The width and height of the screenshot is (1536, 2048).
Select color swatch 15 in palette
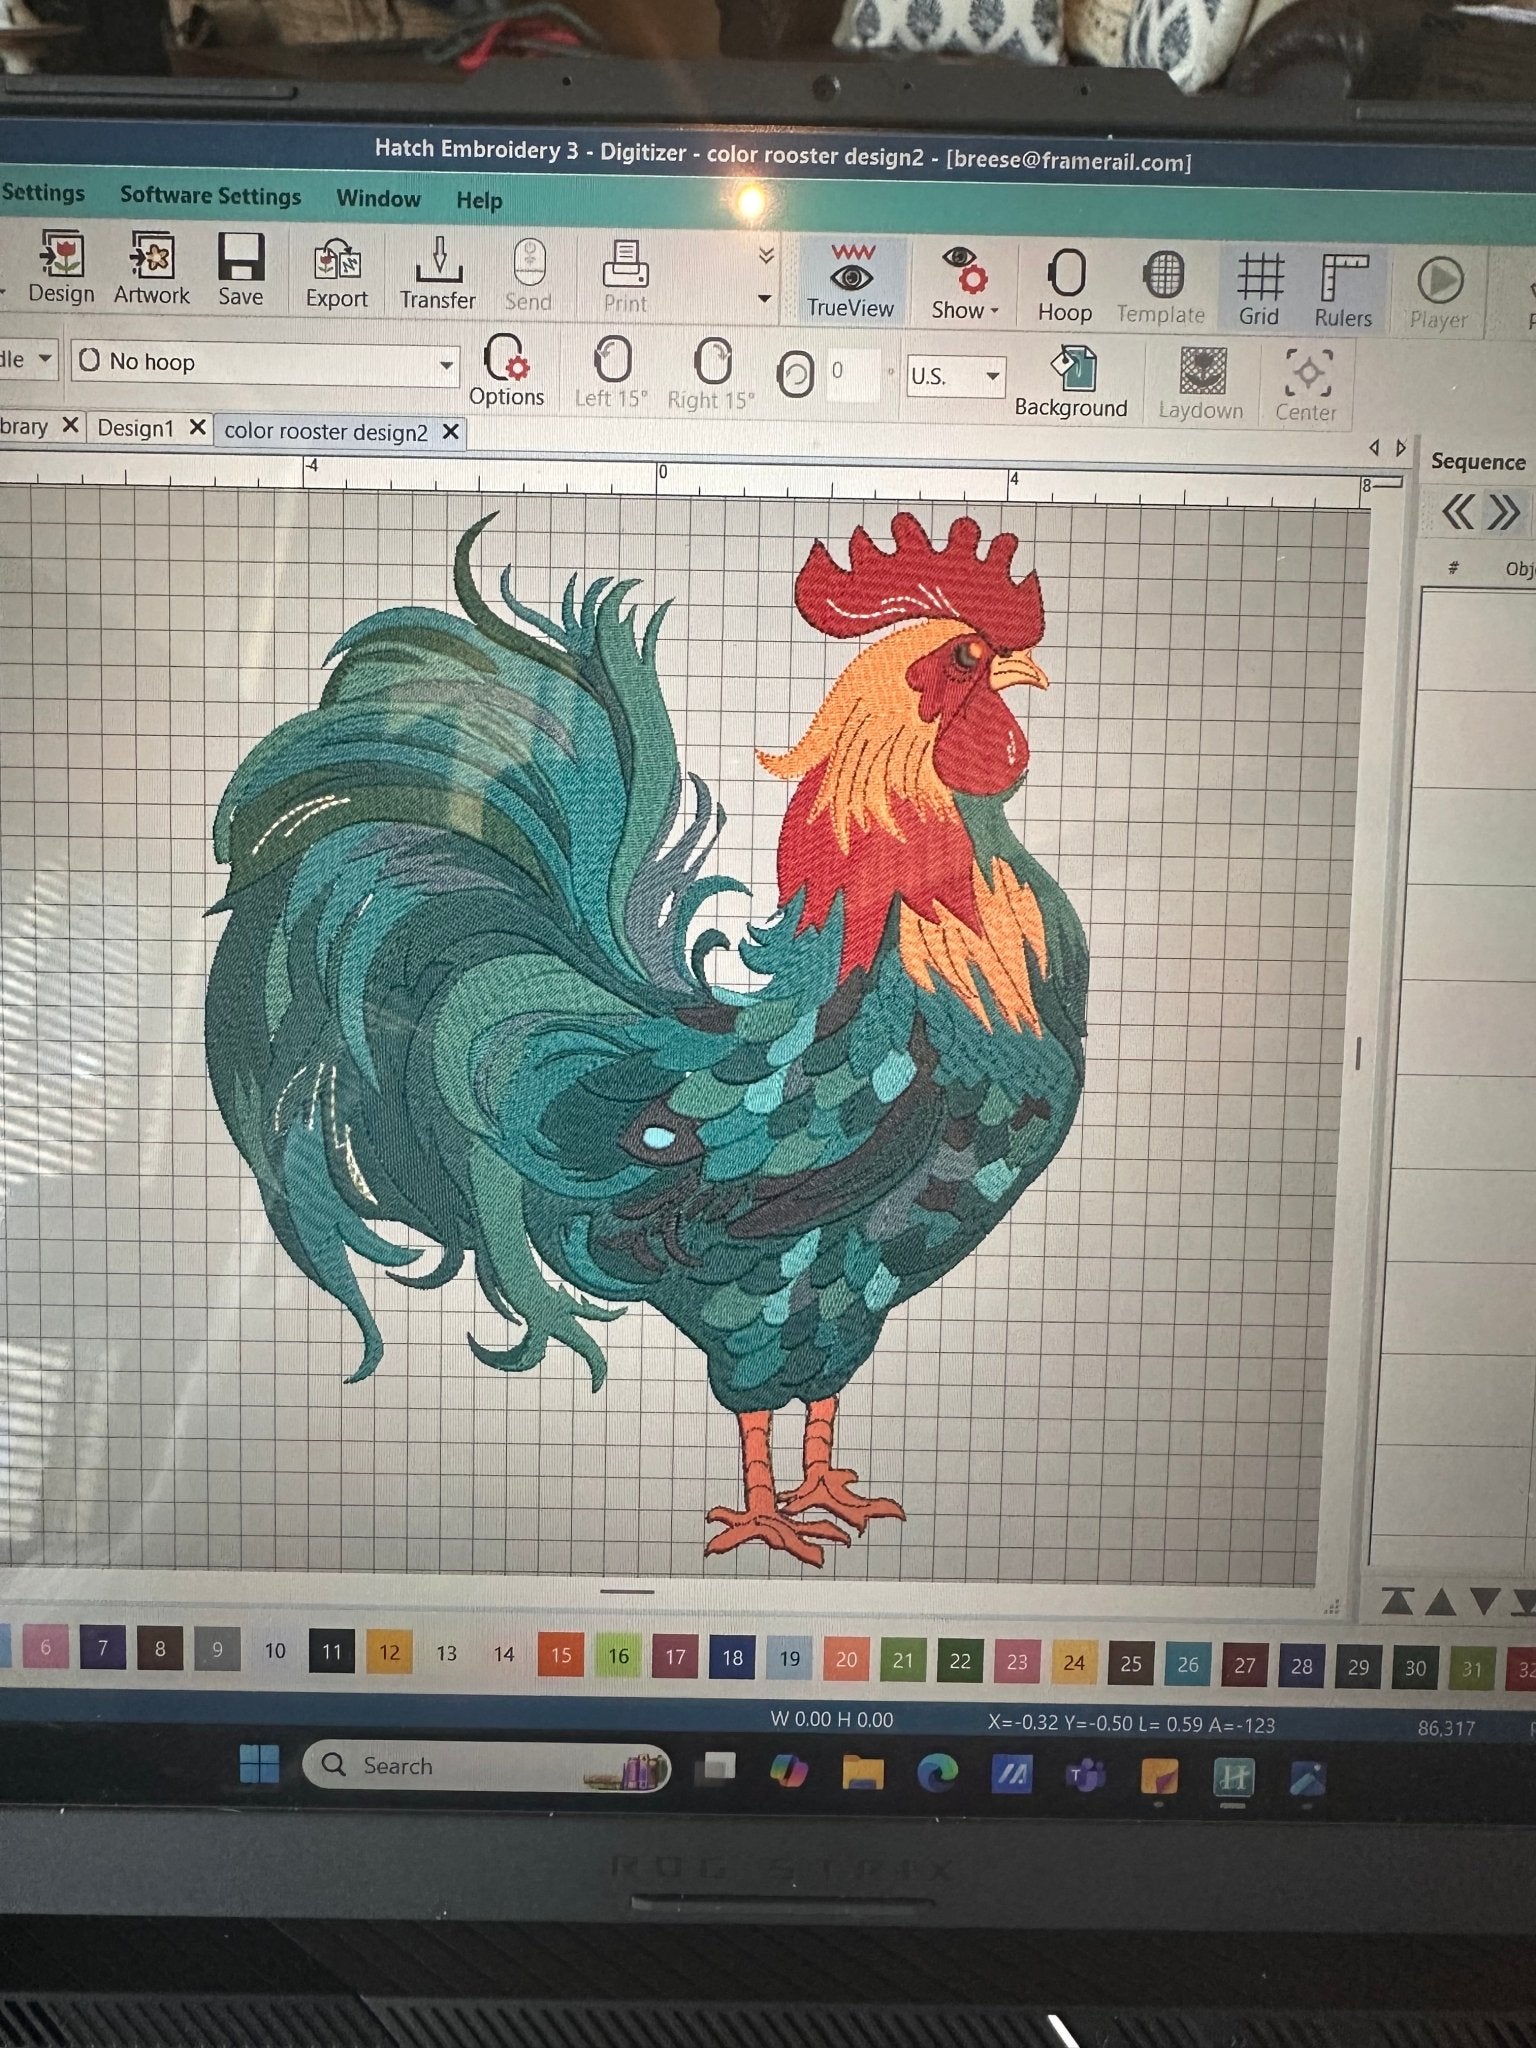click(x=561, y=1655)
